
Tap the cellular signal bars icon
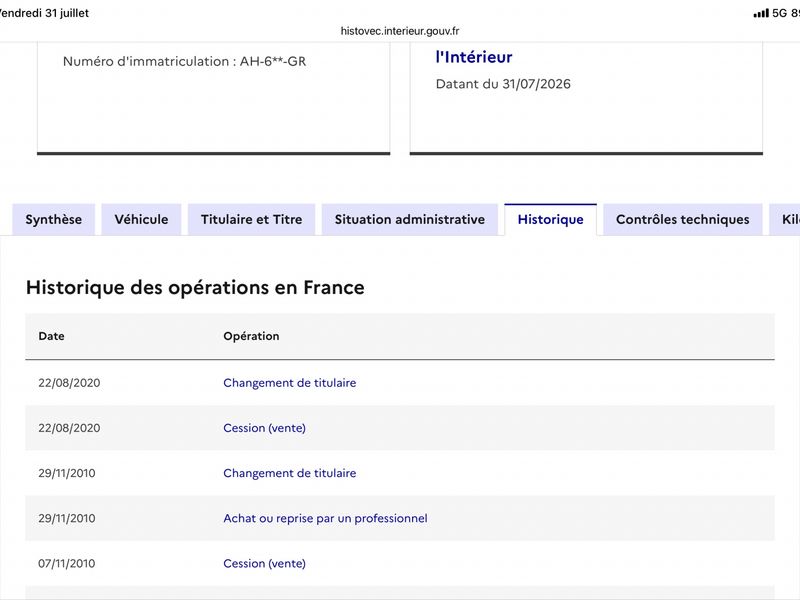761,13
